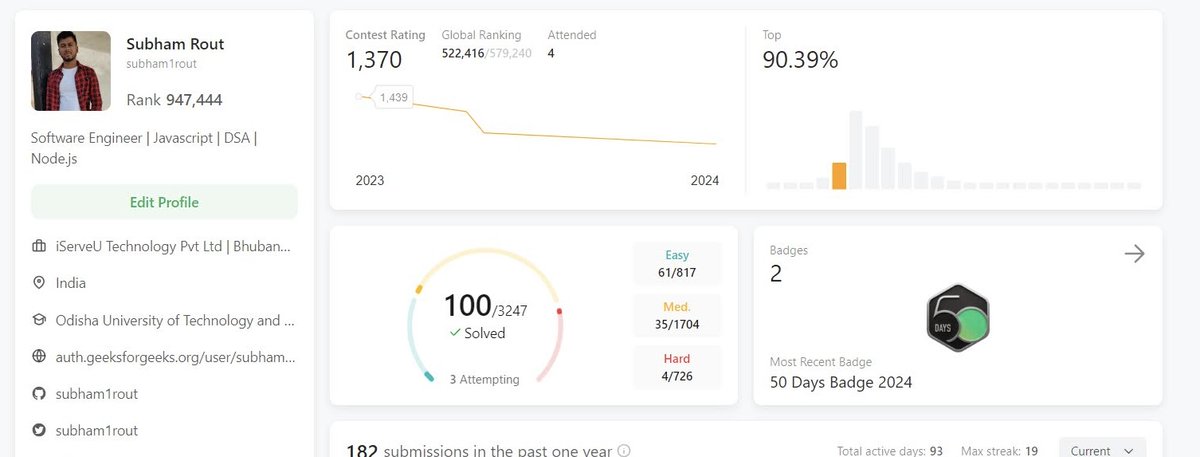Click the location pin icon next to India

click(39, 283)
